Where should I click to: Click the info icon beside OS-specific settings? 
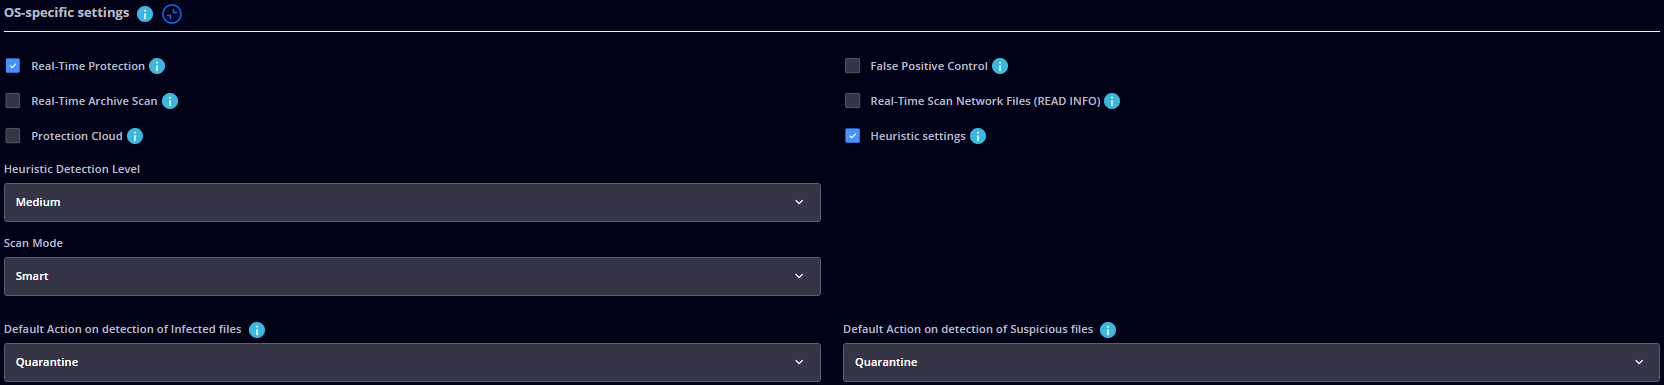(145, 14)
